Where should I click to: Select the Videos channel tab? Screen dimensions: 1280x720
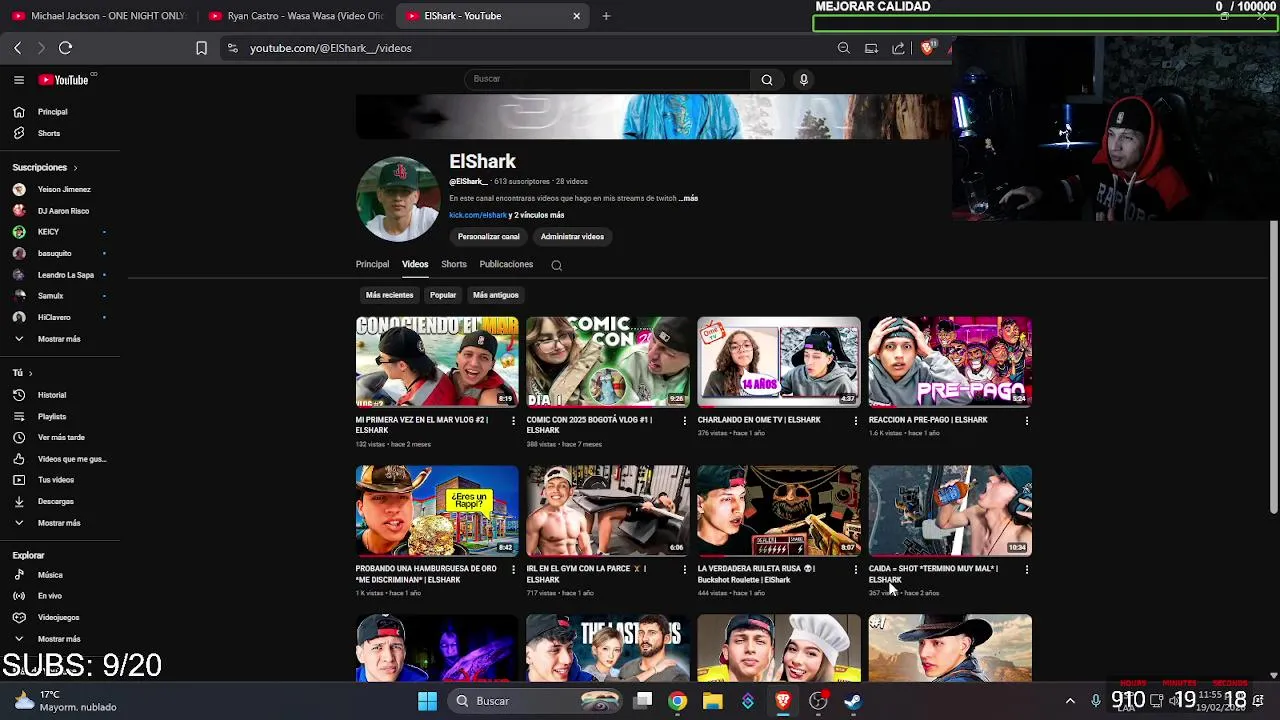click(415, 264)
